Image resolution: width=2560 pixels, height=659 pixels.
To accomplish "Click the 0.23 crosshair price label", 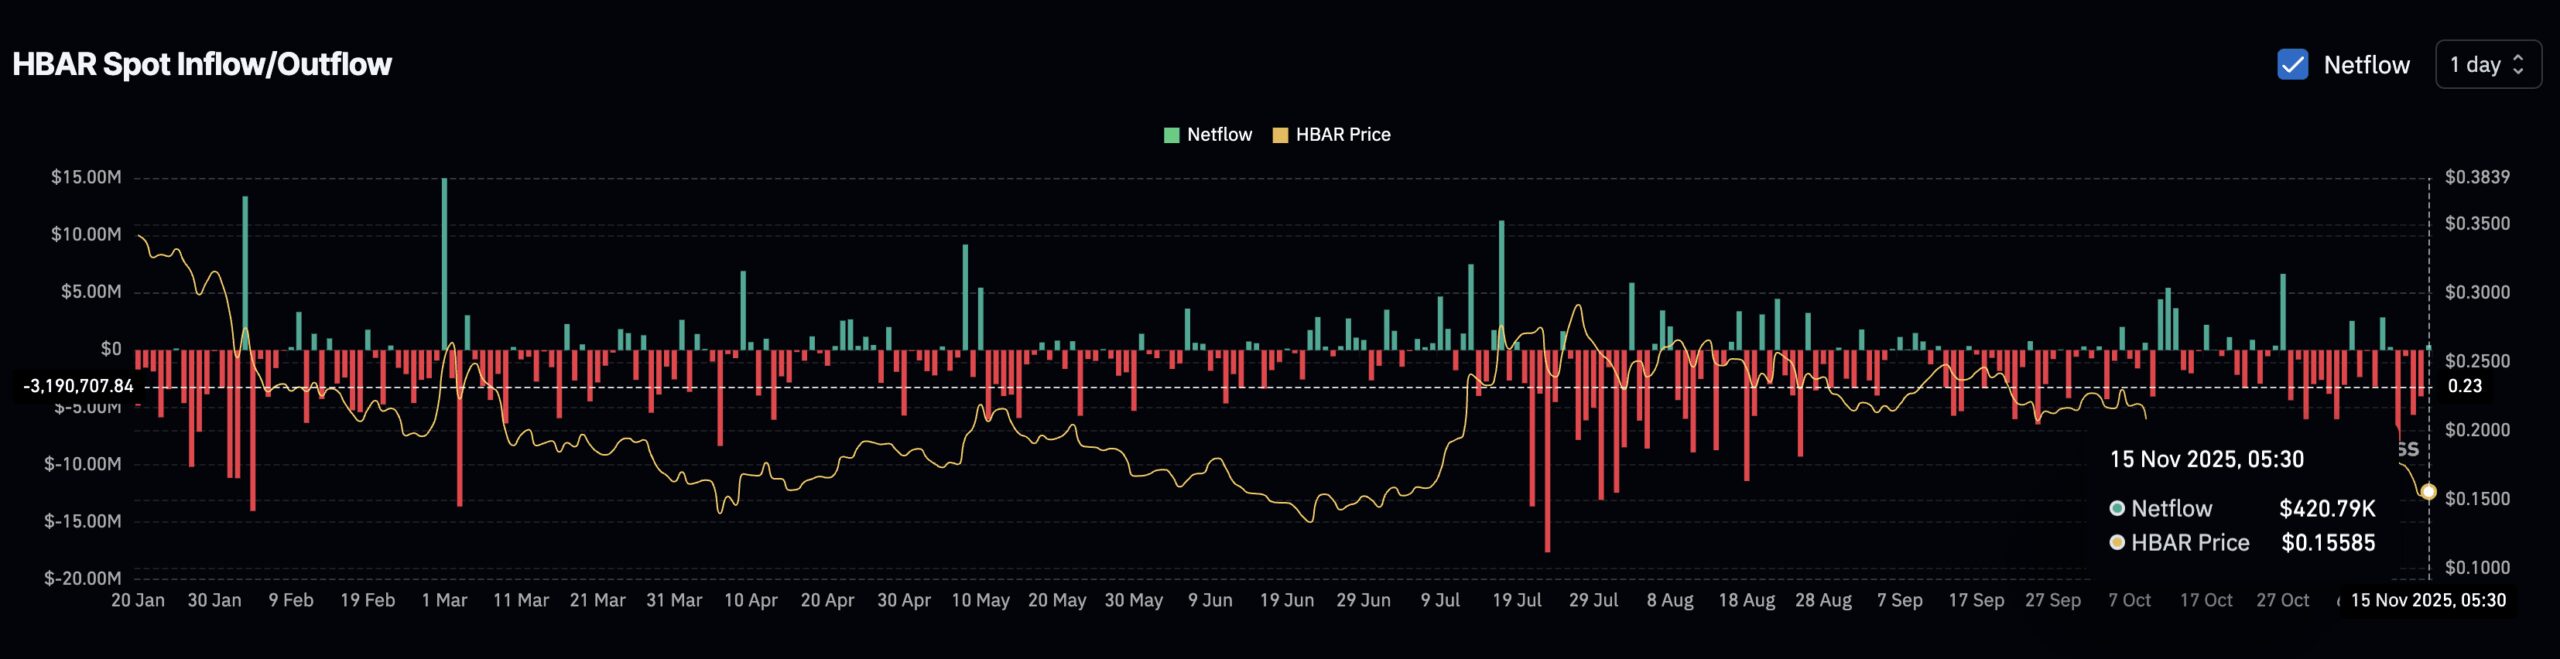I will coord(2464,386).
